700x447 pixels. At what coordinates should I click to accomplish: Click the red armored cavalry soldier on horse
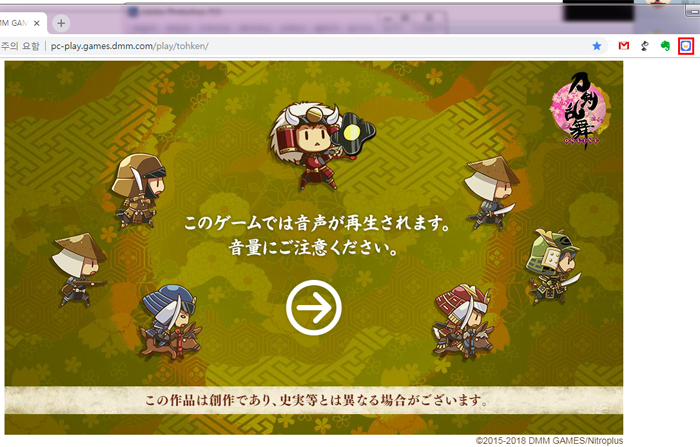click(462, 322)
